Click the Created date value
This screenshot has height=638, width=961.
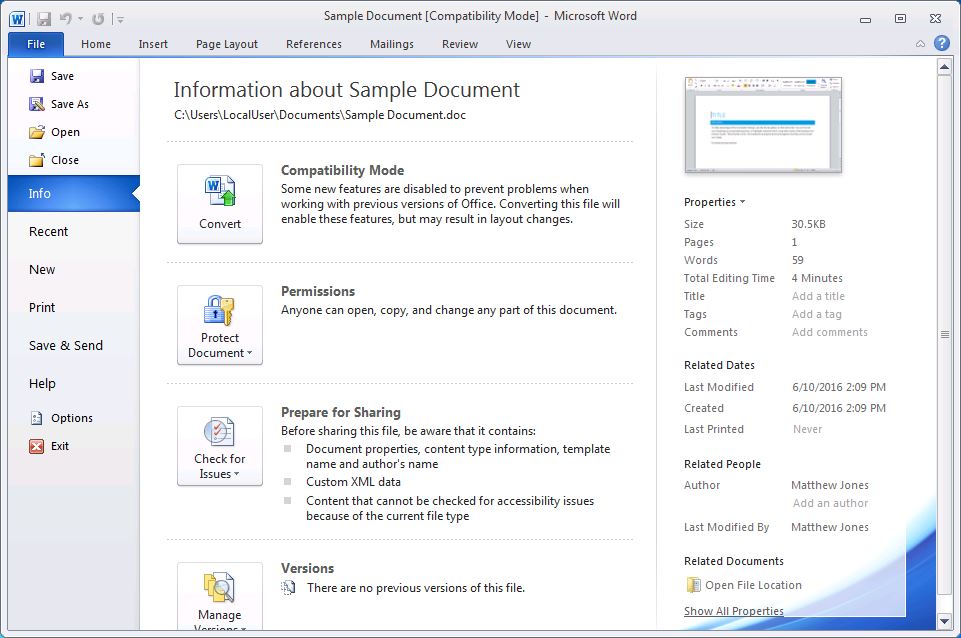[x=839, y=408]
